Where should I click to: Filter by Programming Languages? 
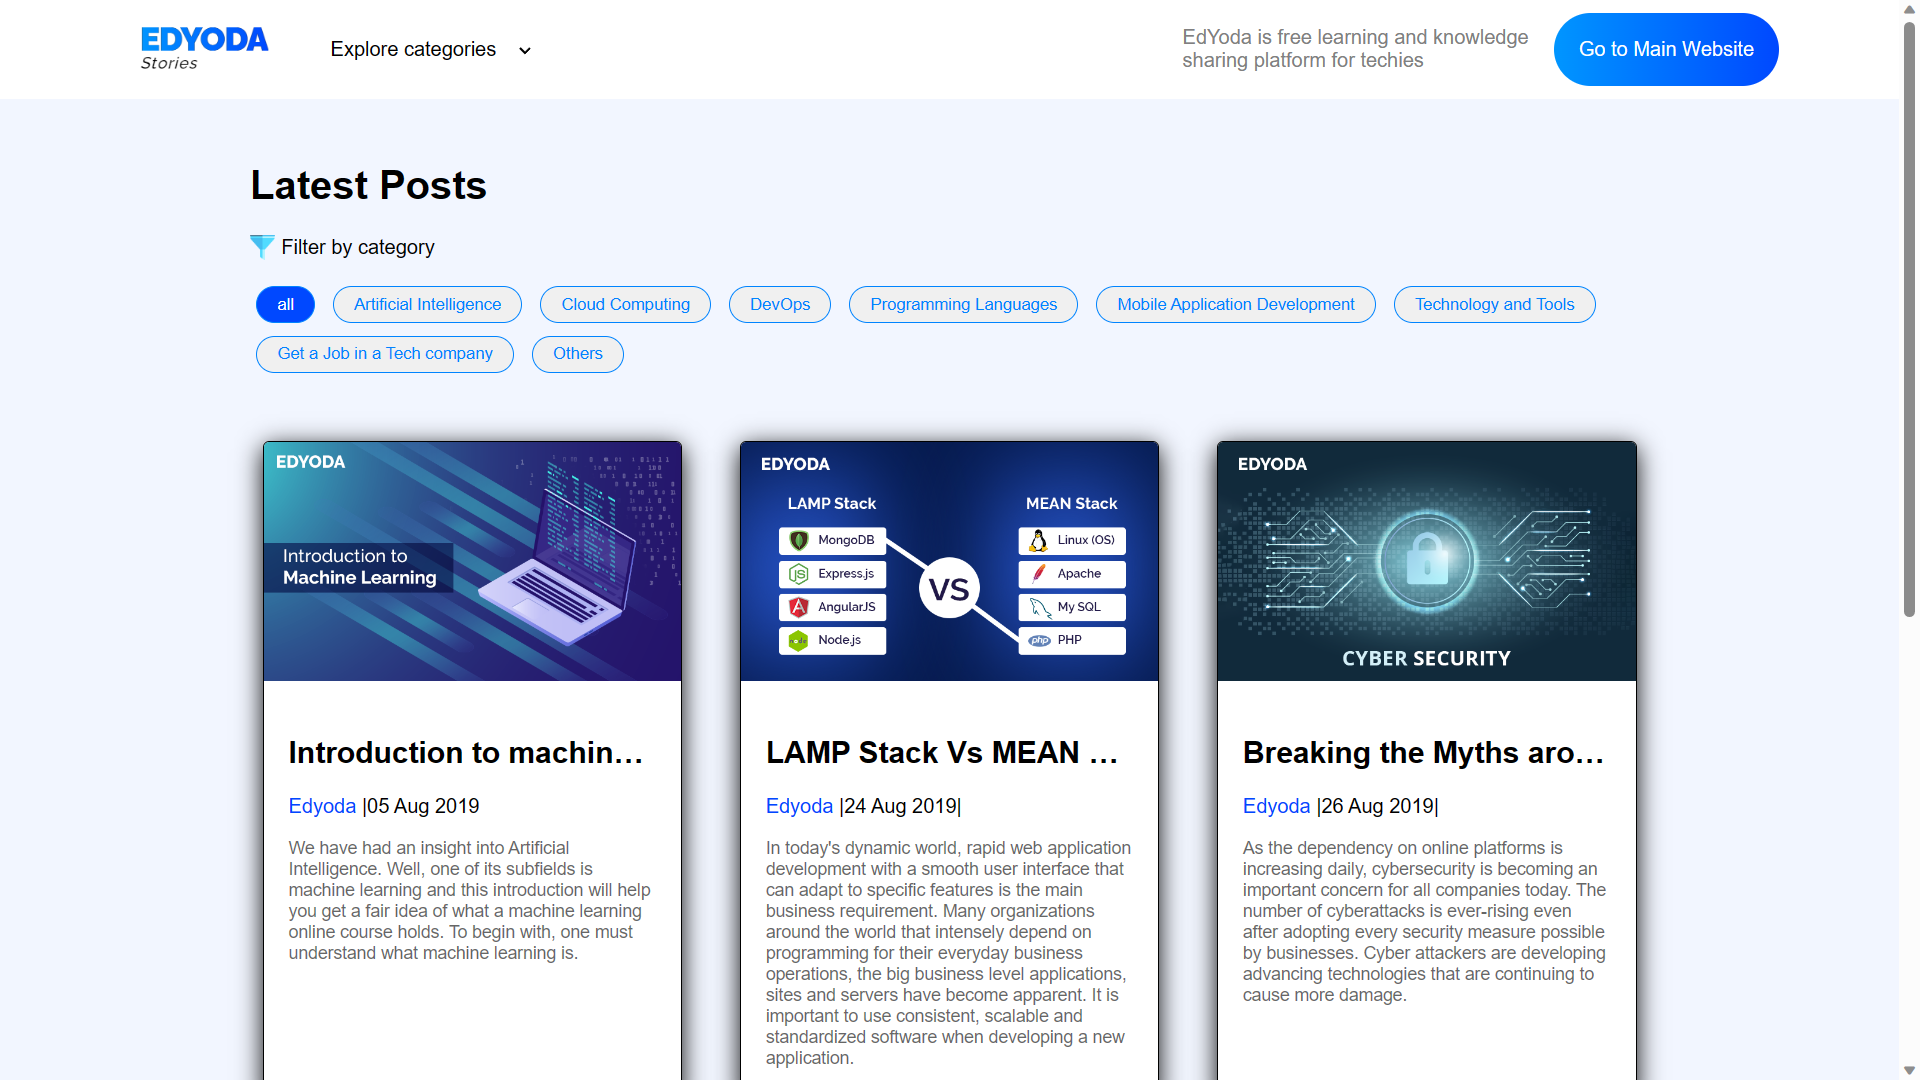coord(963,304)
